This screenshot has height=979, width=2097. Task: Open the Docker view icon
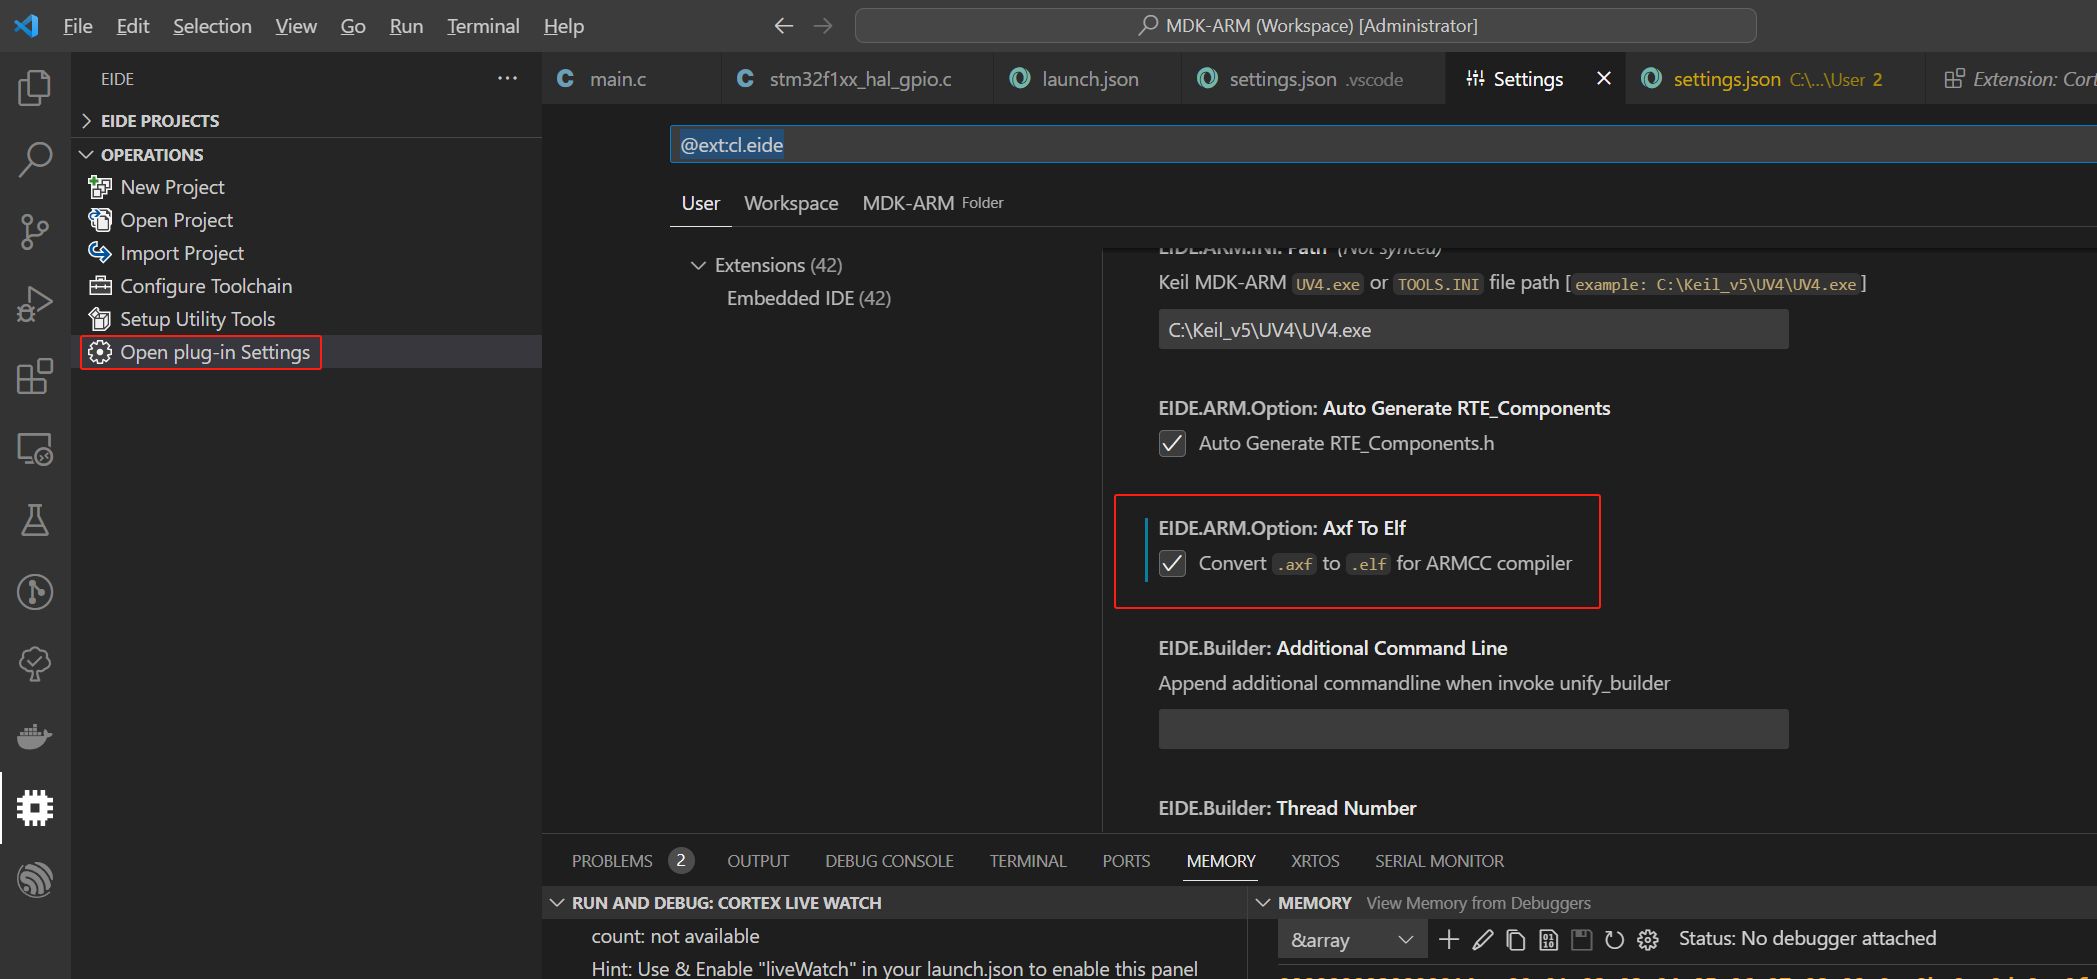click(35, 736)
